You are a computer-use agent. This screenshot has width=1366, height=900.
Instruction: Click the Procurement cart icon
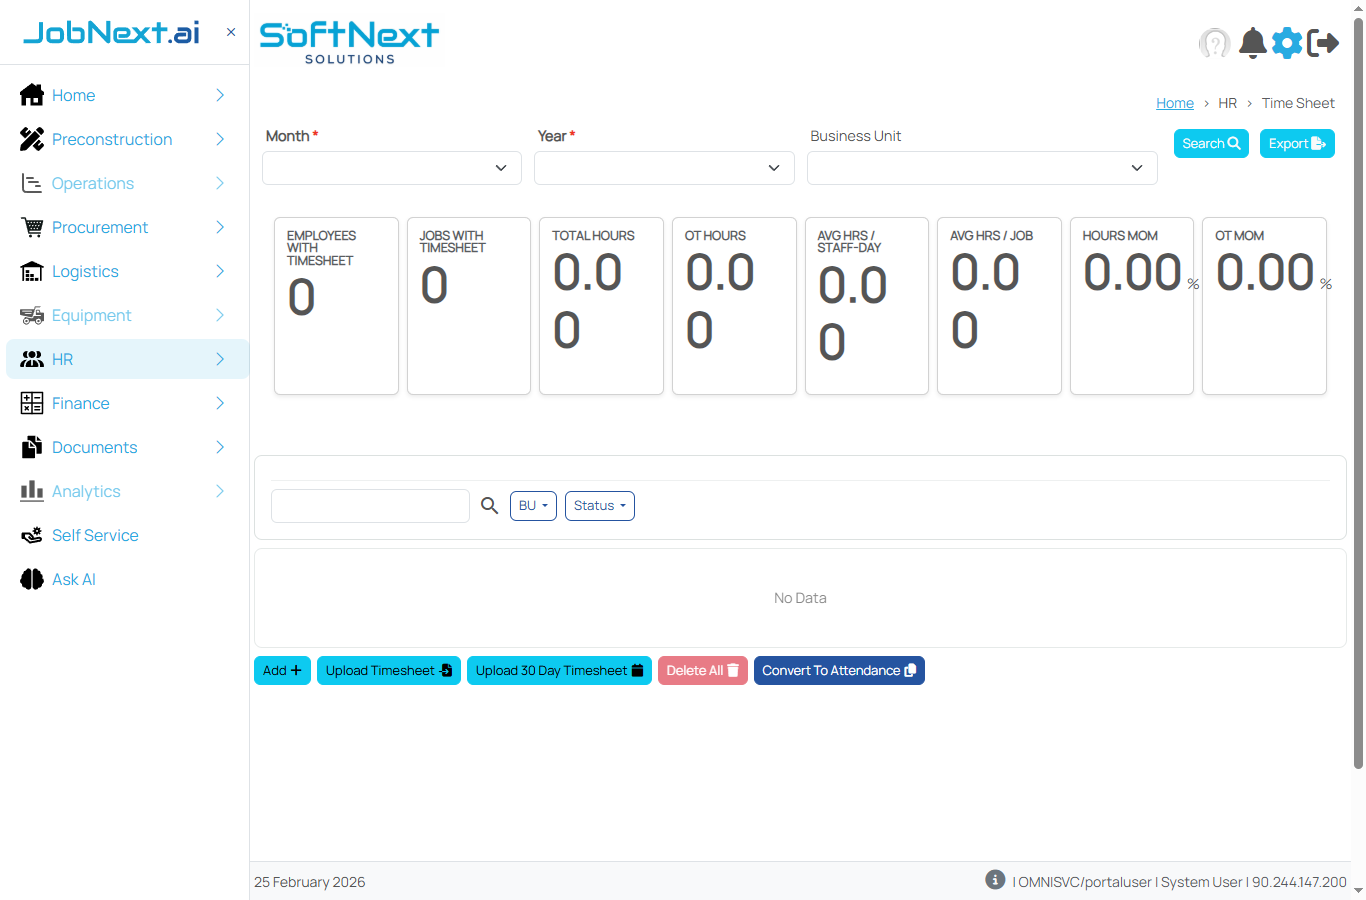31,227
